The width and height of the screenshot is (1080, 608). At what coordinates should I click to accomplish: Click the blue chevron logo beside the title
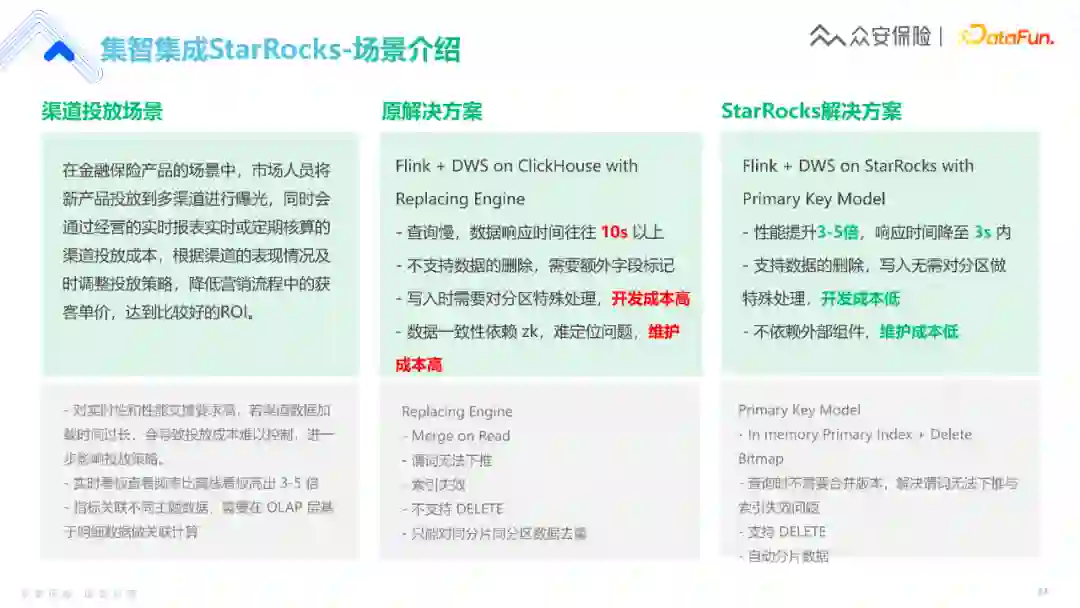[x=59, y=52]
